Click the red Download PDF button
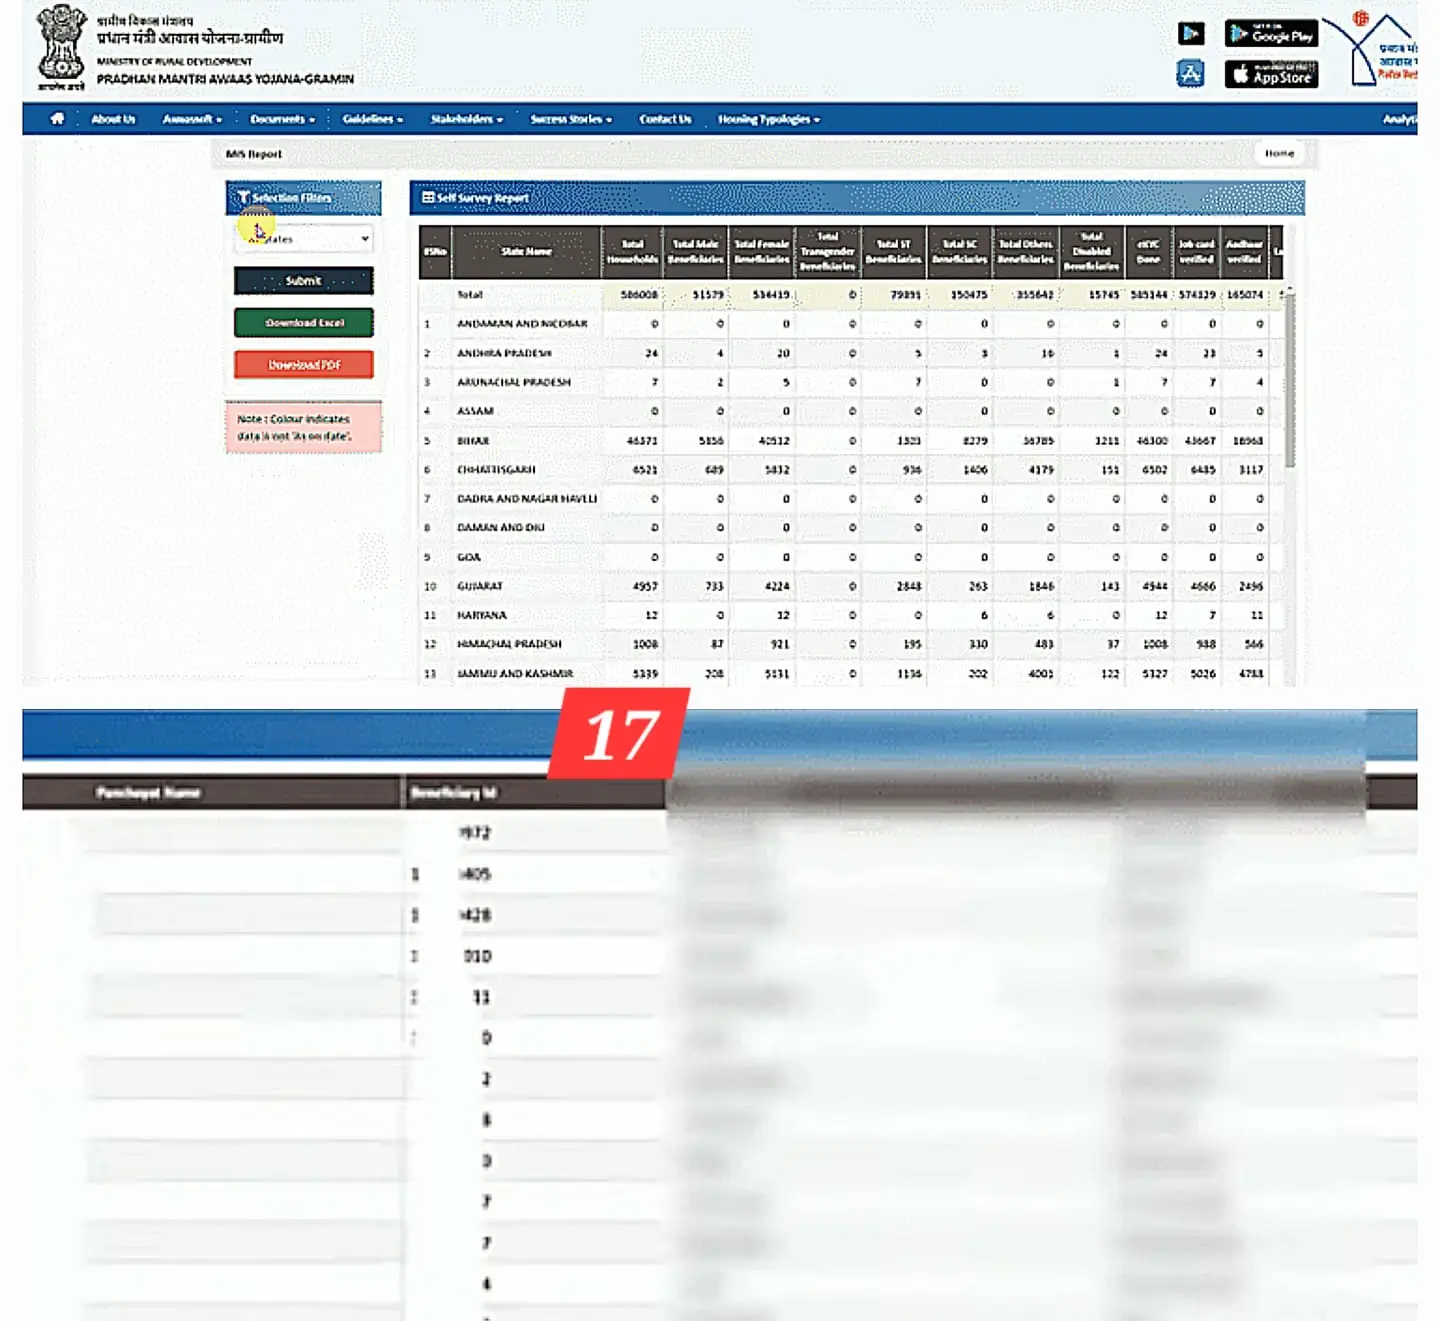Viewport: 1440px width, 1321px height. (x=304, y=365)
